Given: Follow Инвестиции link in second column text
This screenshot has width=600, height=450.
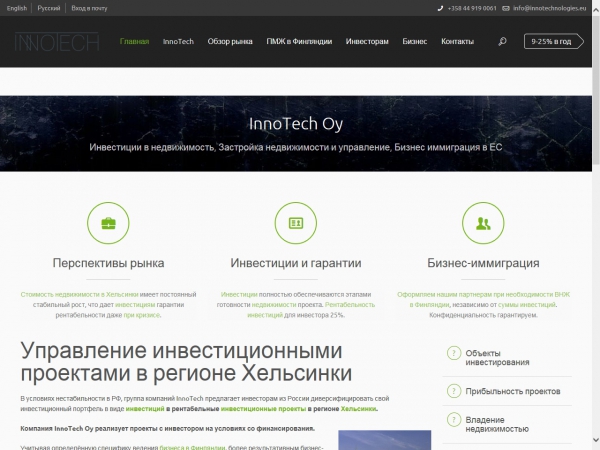Looking at the screenshot, I should pos(239,294).
